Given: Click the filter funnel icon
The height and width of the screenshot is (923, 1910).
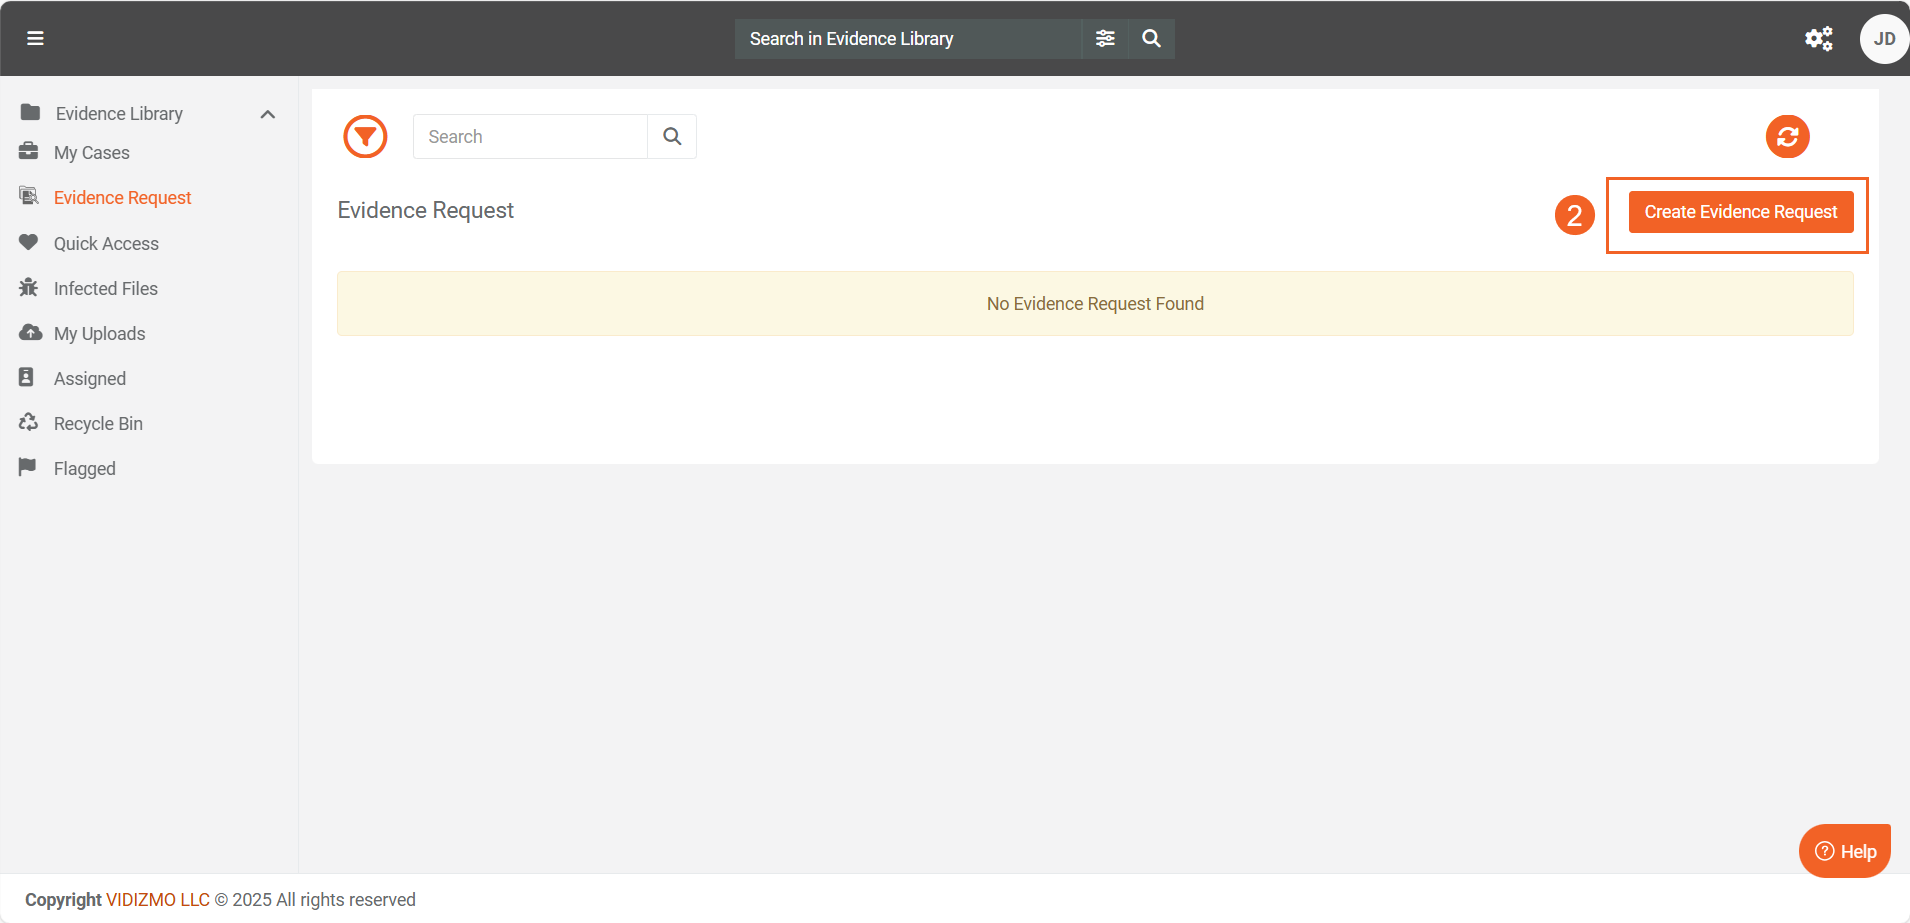Looking at the screenshot, I should click(365, 136).
